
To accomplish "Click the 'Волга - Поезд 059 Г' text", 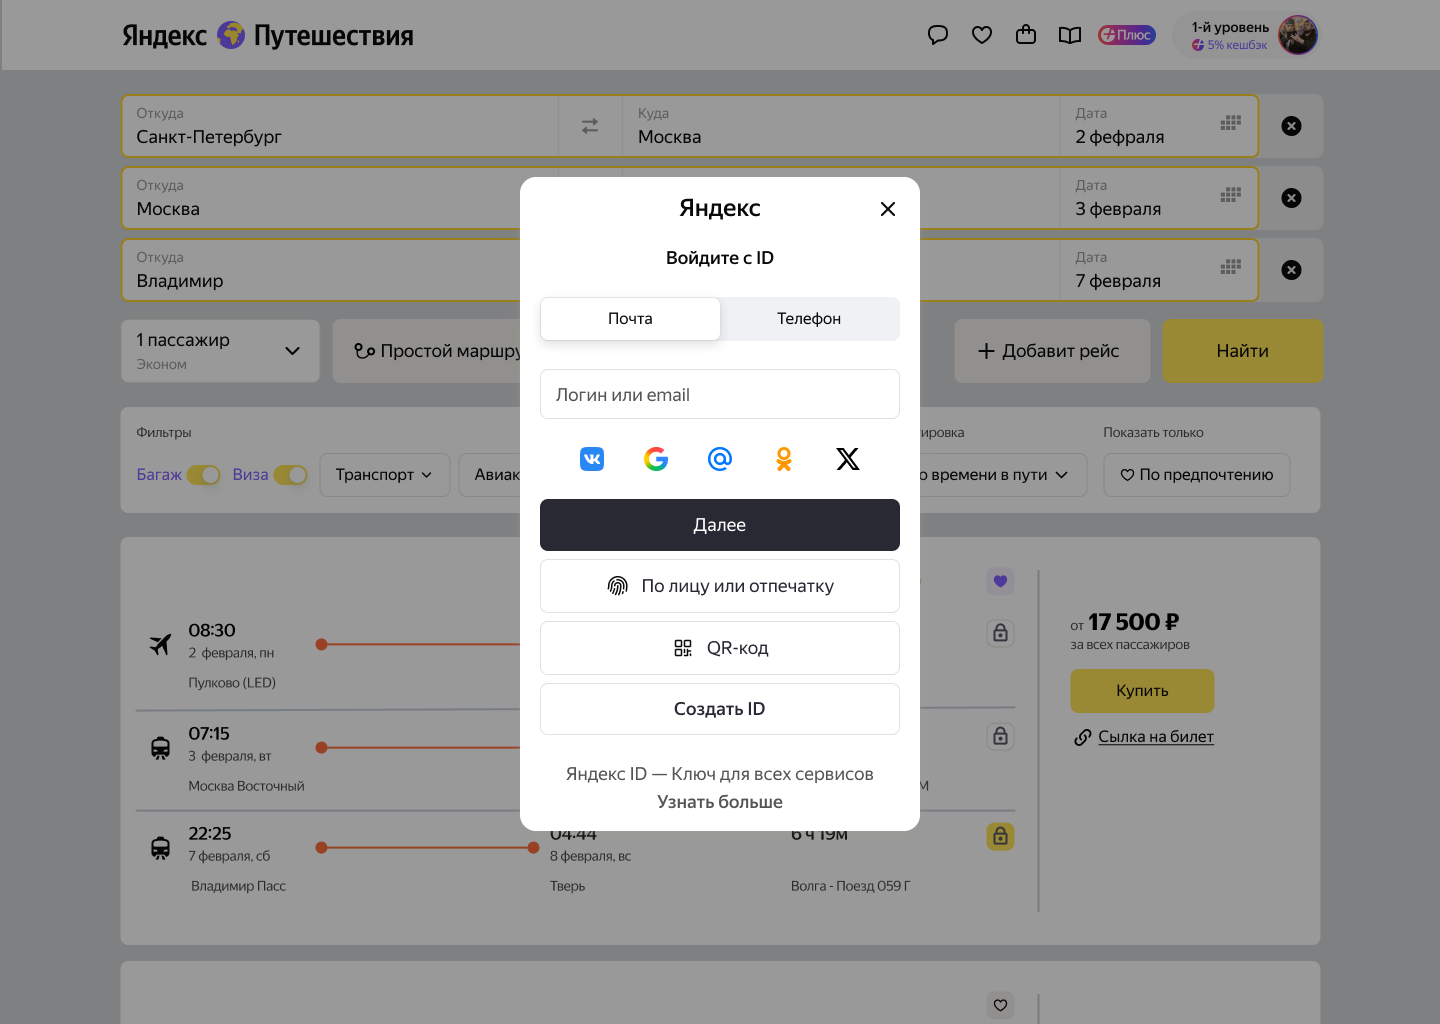I will coord(851,886).
